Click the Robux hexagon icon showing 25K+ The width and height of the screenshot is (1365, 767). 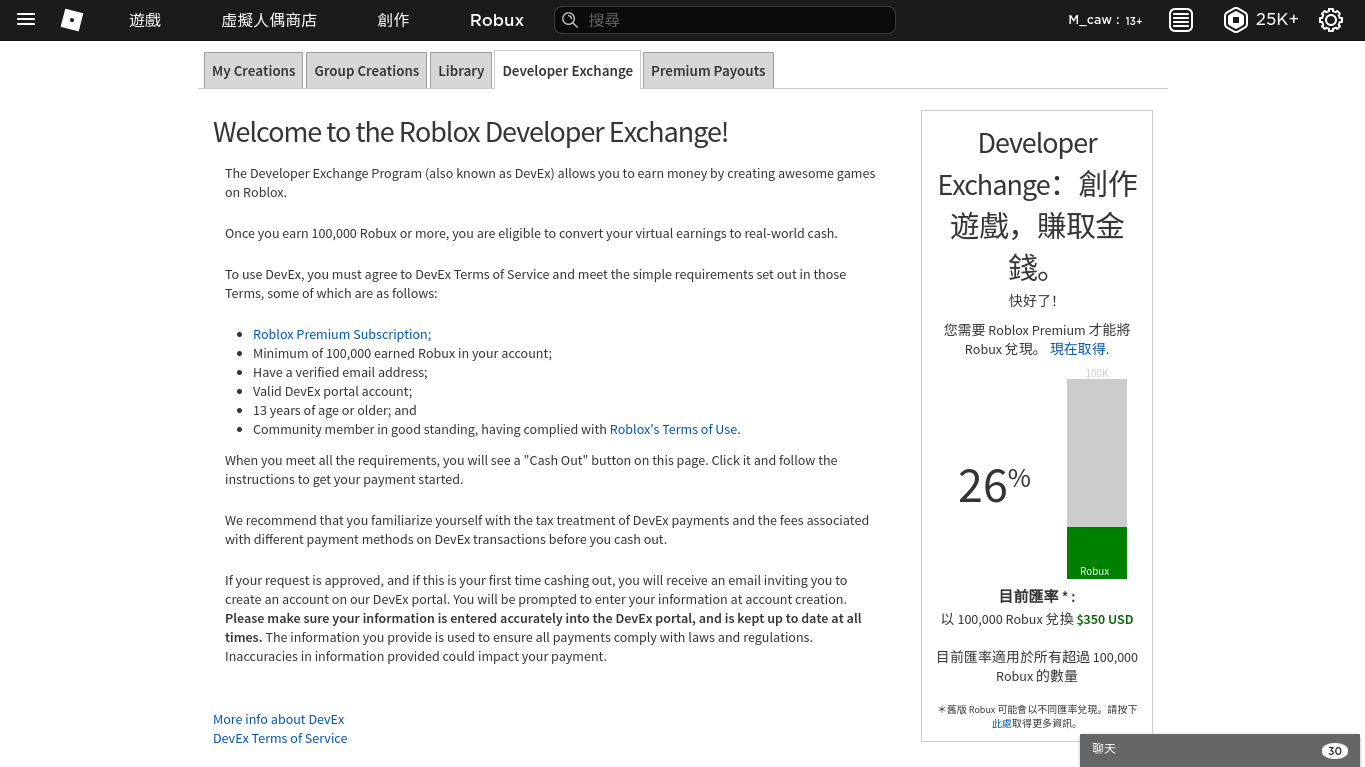tap(1237, 20)
